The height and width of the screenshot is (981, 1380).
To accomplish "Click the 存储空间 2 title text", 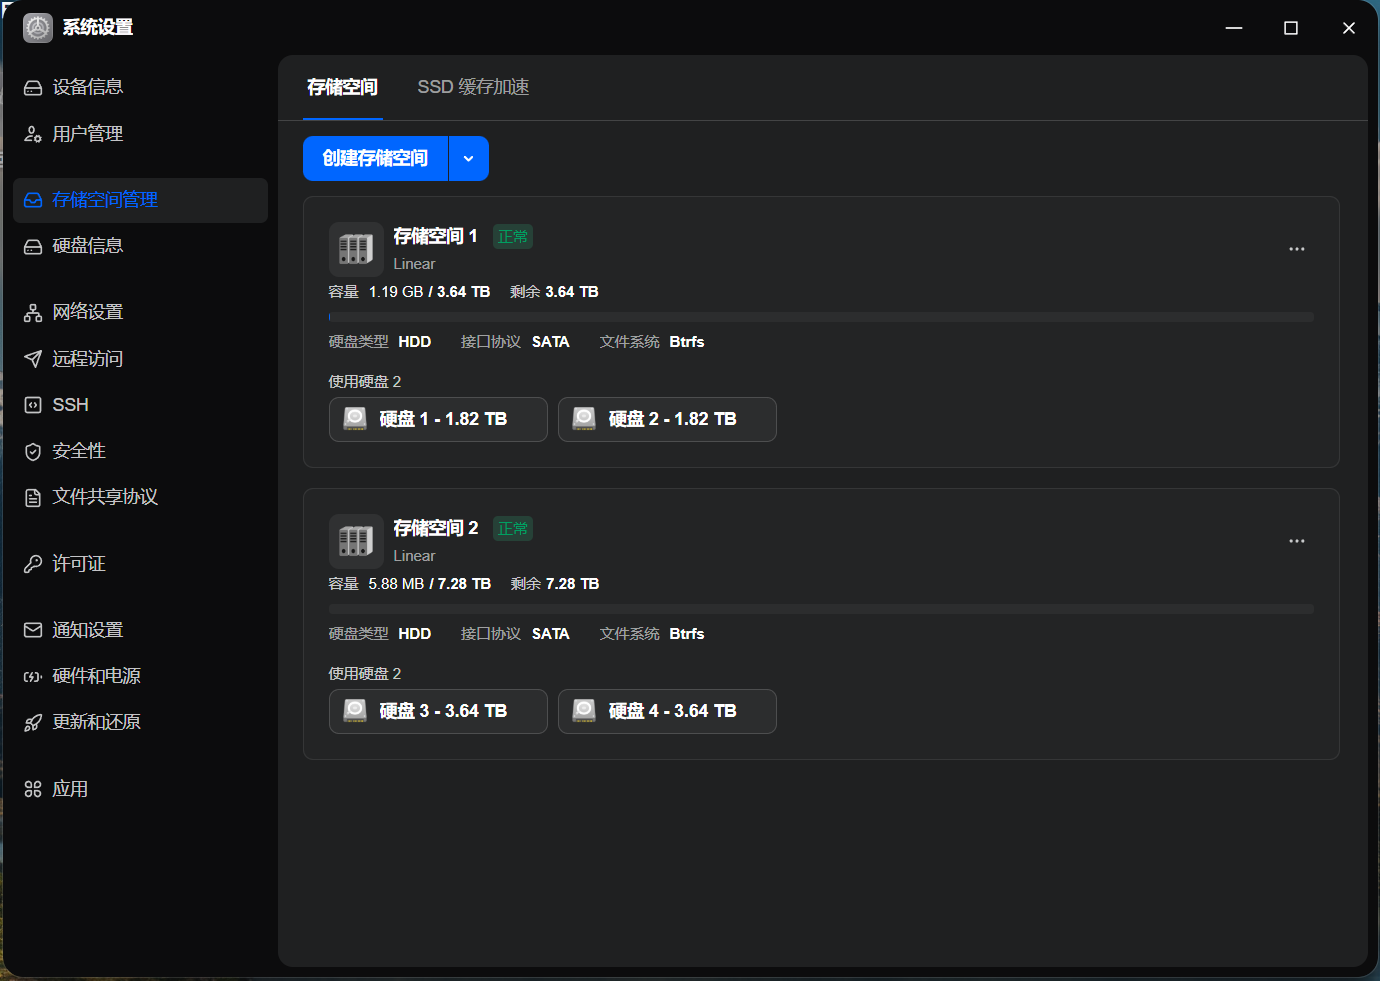I will click(436, 528).
